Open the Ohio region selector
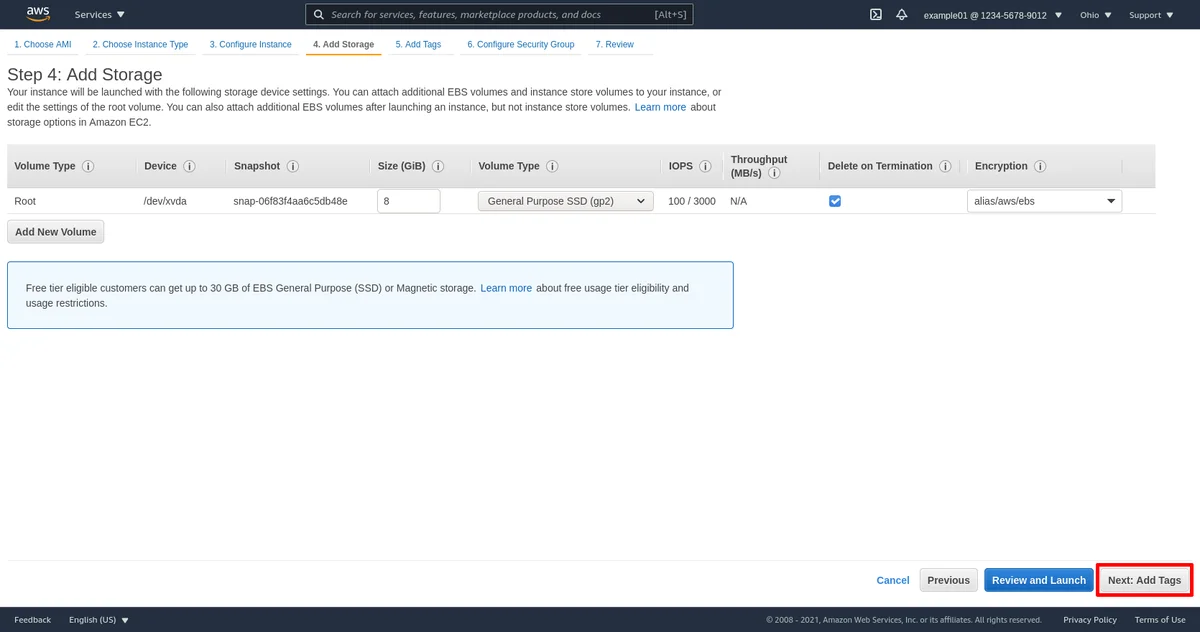 [1095, 15]
